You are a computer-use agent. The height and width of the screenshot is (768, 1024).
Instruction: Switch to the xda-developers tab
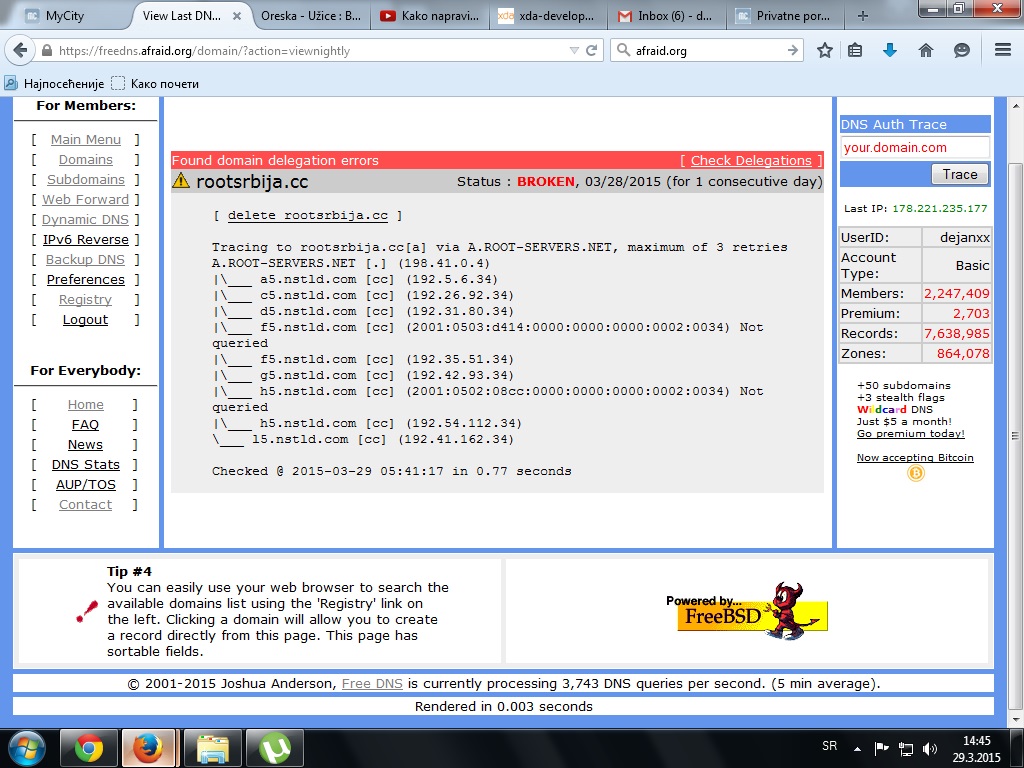click(547, 16)
